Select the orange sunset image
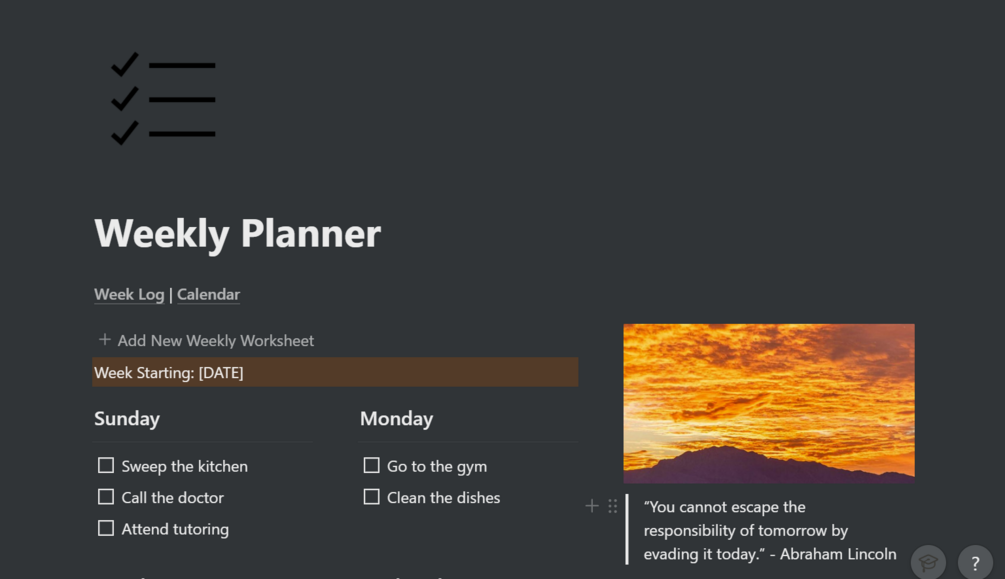 768,402
